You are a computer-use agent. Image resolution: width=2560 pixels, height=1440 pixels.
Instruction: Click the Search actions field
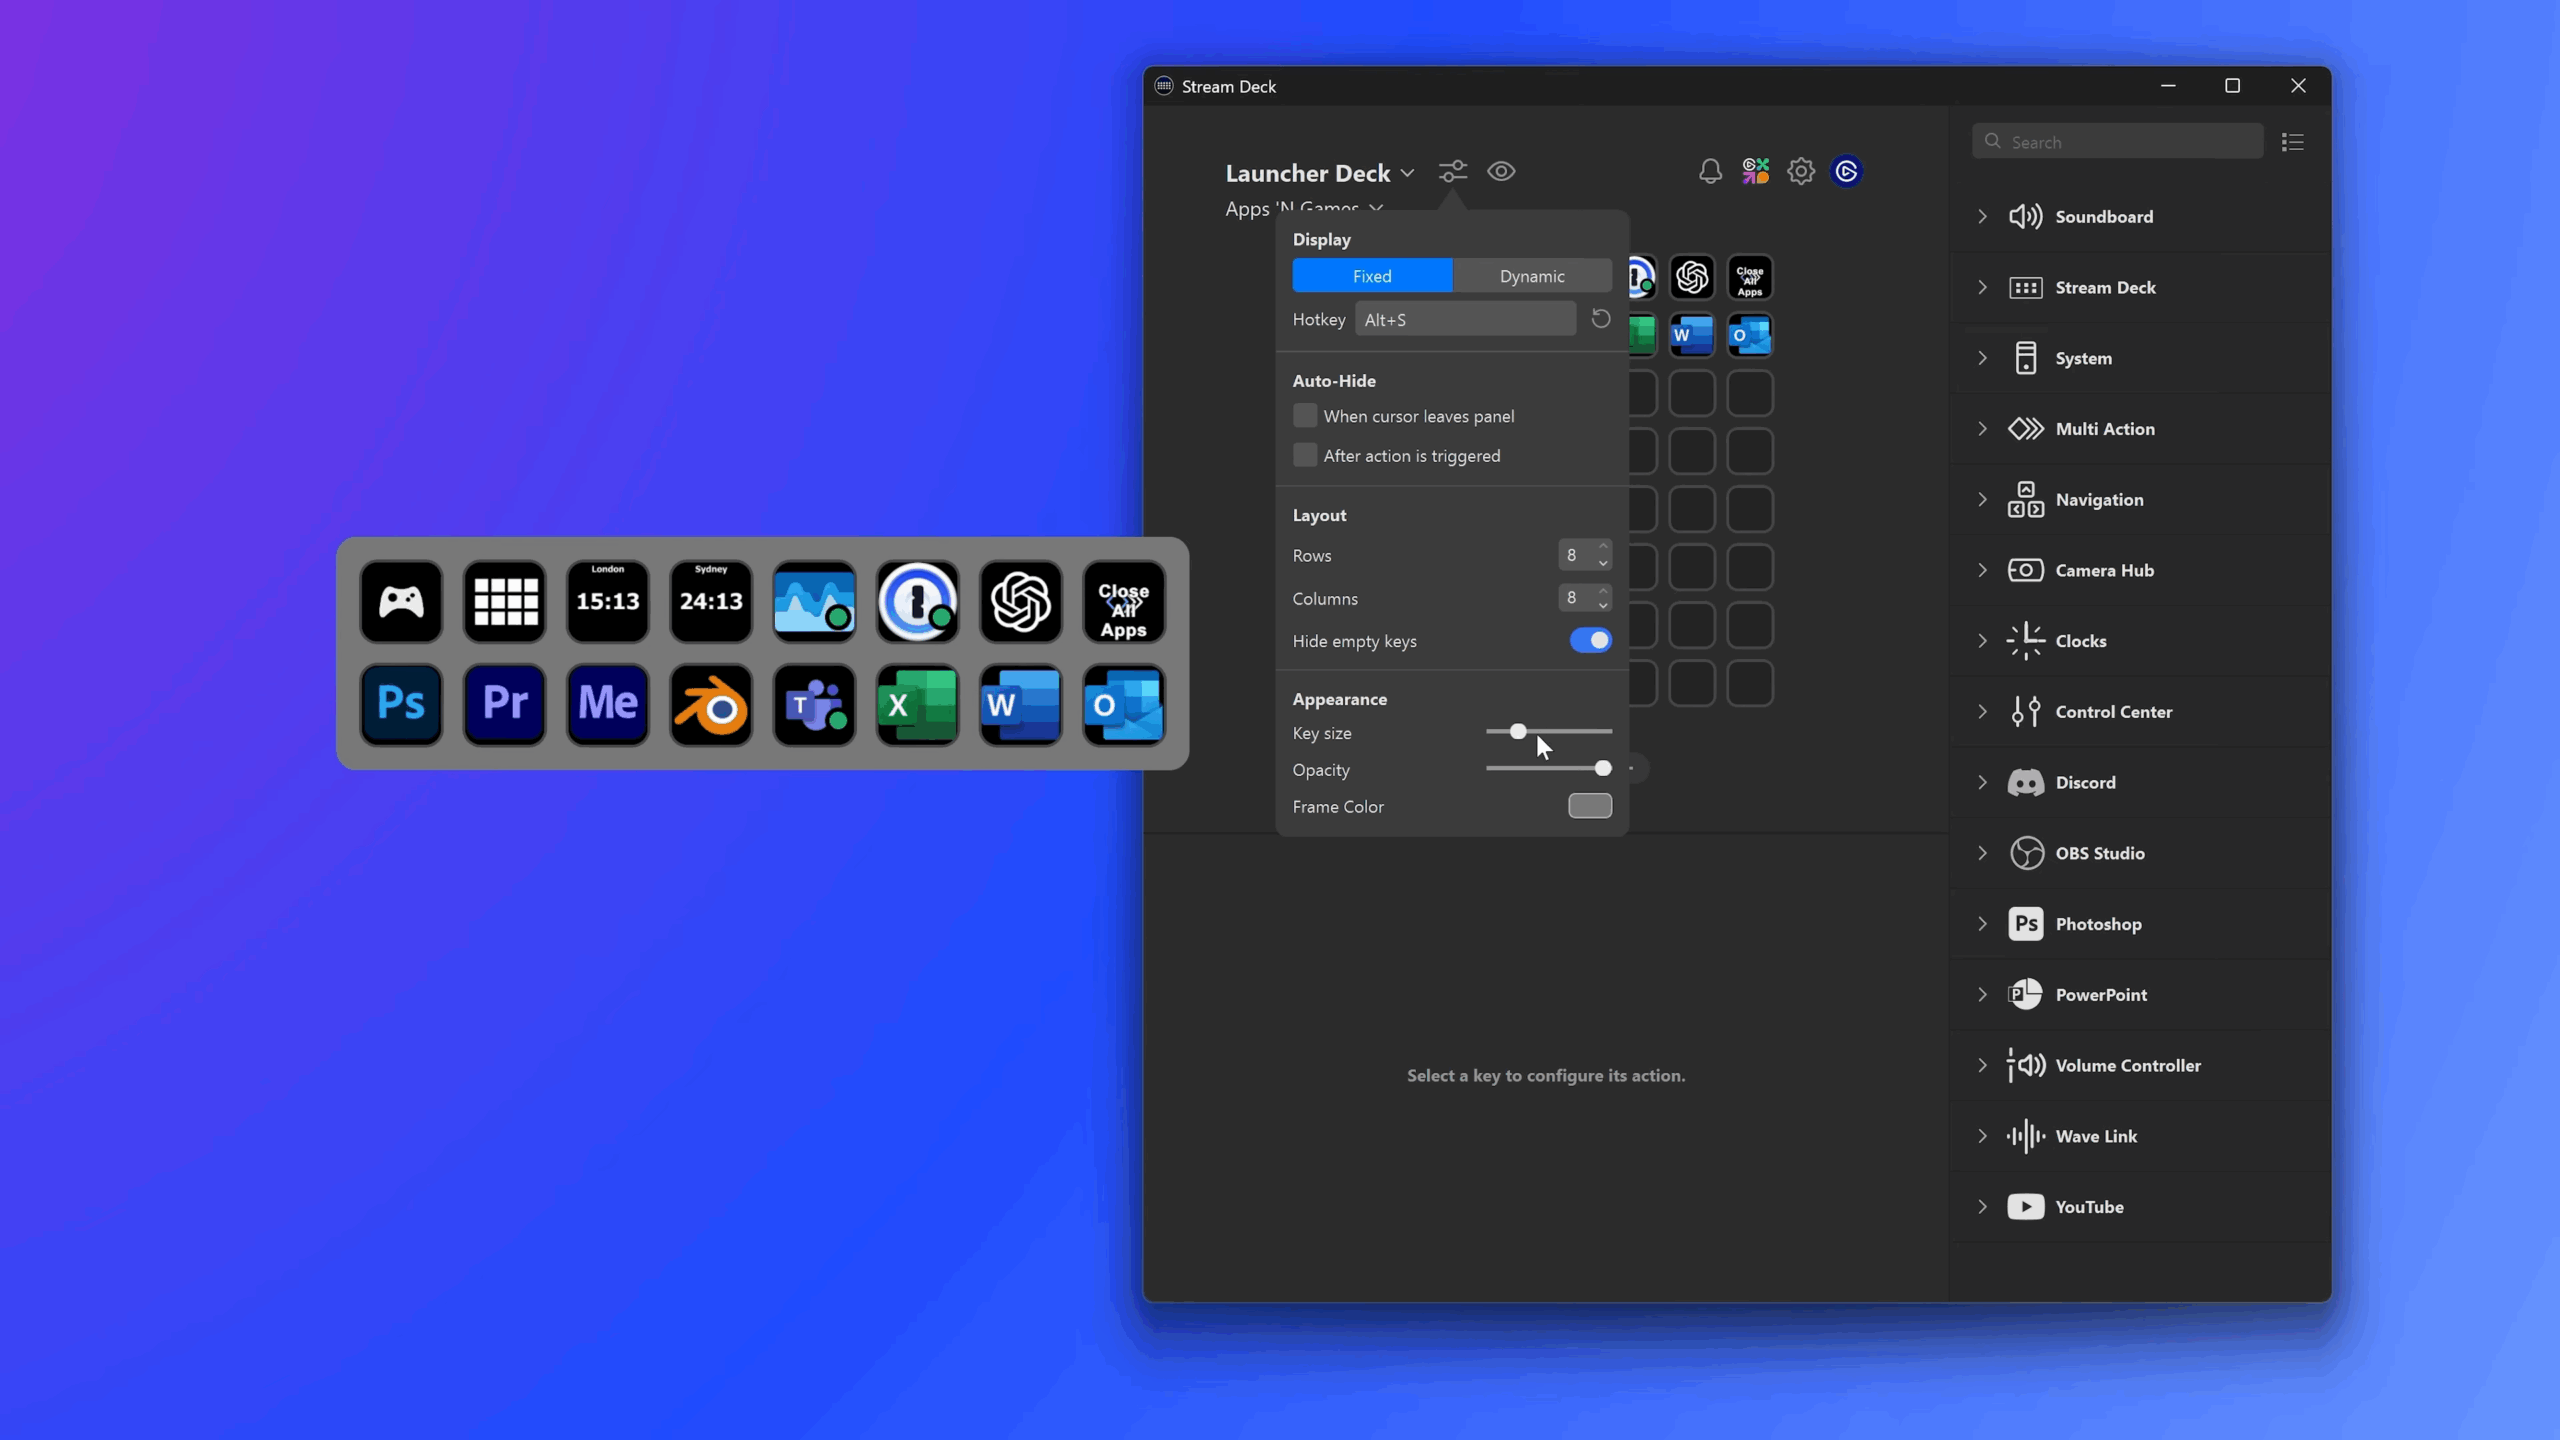point(2118,142)
